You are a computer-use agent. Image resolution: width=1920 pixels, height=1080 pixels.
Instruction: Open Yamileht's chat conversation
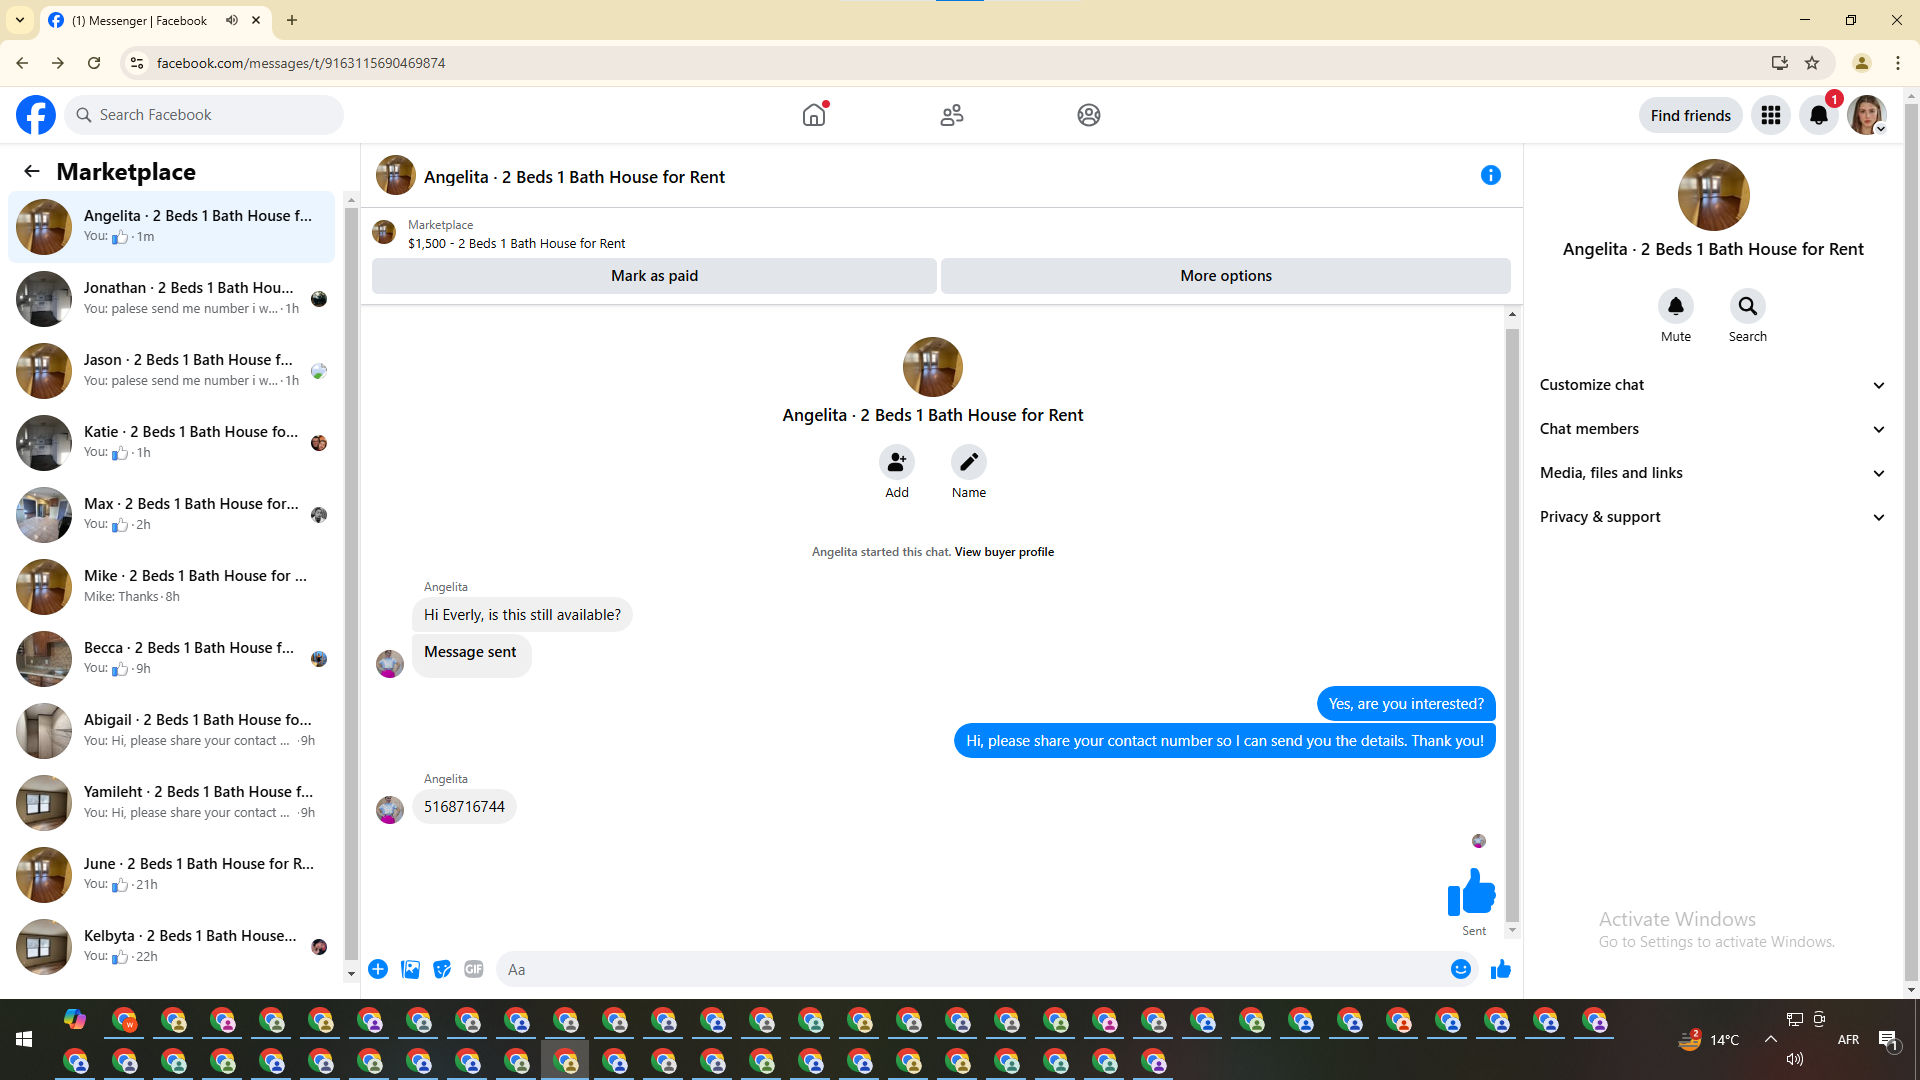pos(172,803)
